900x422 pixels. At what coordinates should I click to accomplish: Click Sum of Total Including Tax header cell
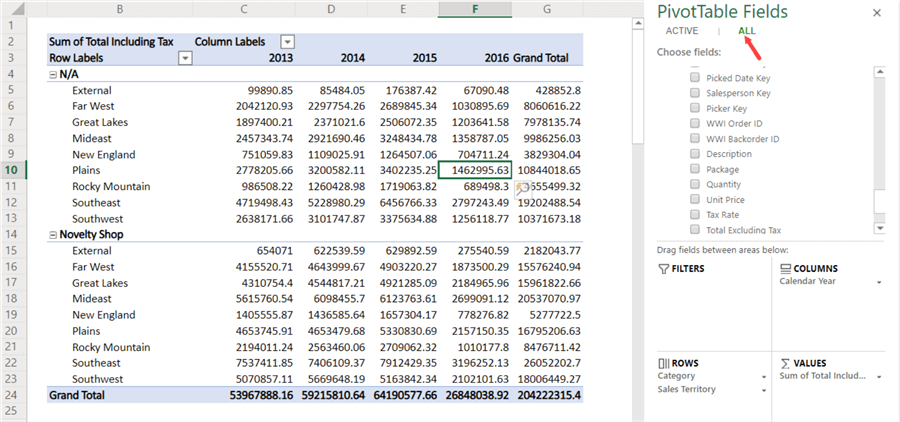coord(119,42)
